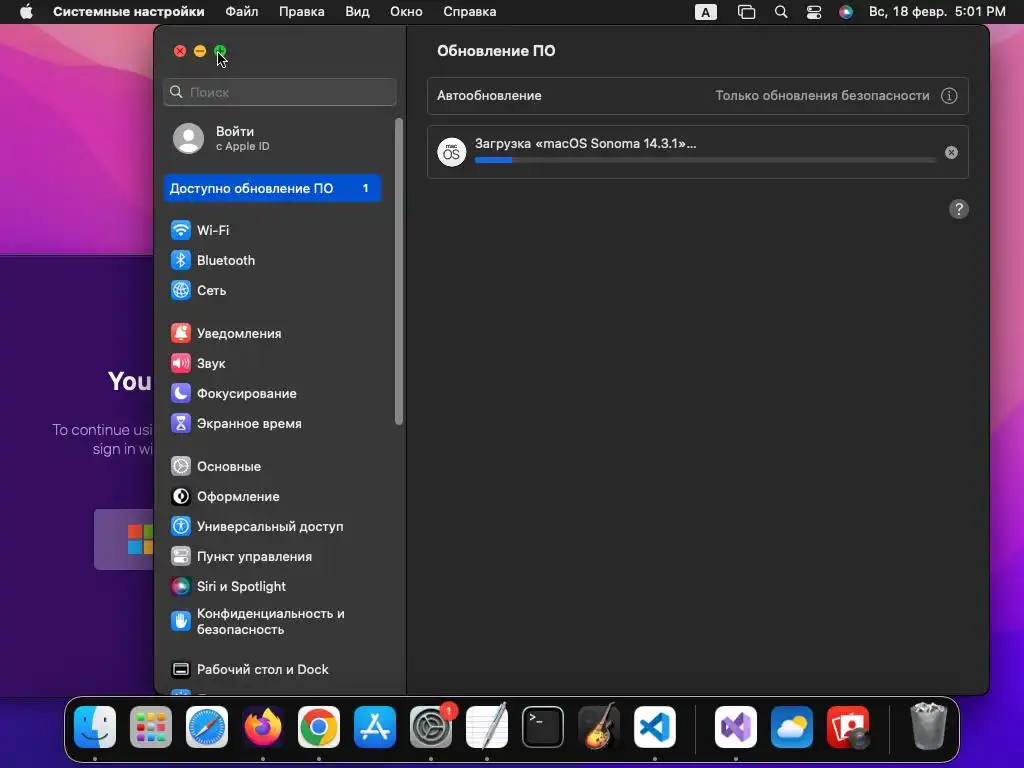This screenshot has height=768, width=1024.
Task: Launch GarageBand from the Dock
Action: (599, 726)
